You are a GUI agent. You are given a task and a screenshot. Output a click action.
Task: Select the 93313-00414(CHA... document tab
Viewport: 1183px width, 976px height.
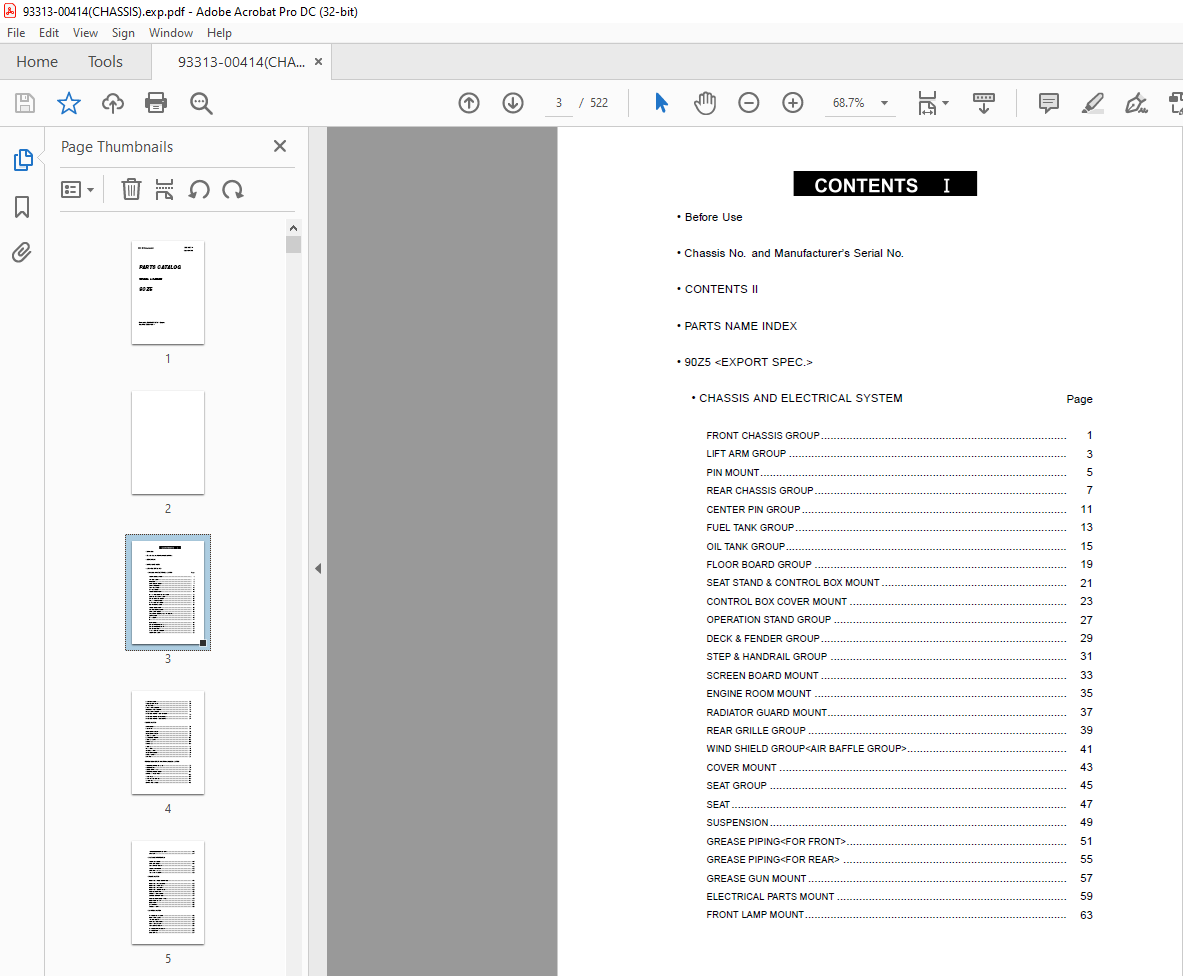tap(241, 62)
